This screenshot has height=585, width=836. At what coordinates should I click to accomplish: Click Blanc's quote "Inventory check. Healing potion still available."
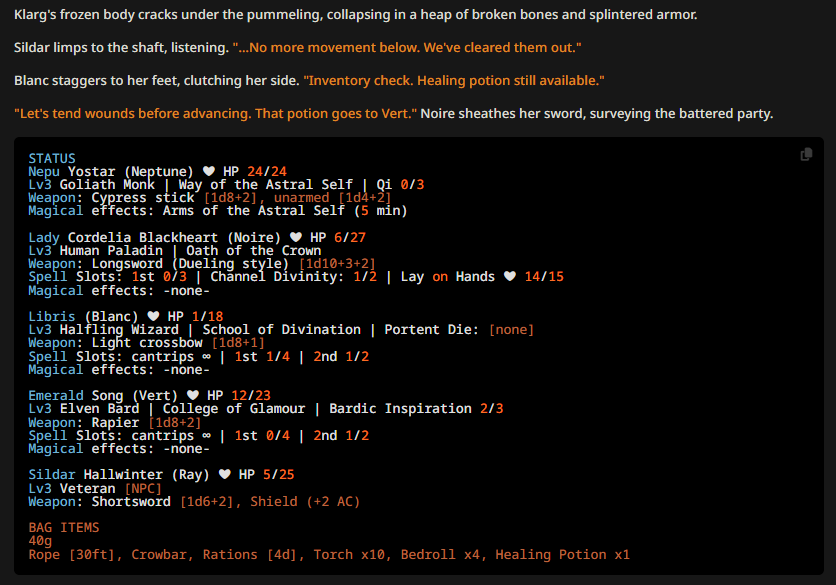[x=454, y=81]
